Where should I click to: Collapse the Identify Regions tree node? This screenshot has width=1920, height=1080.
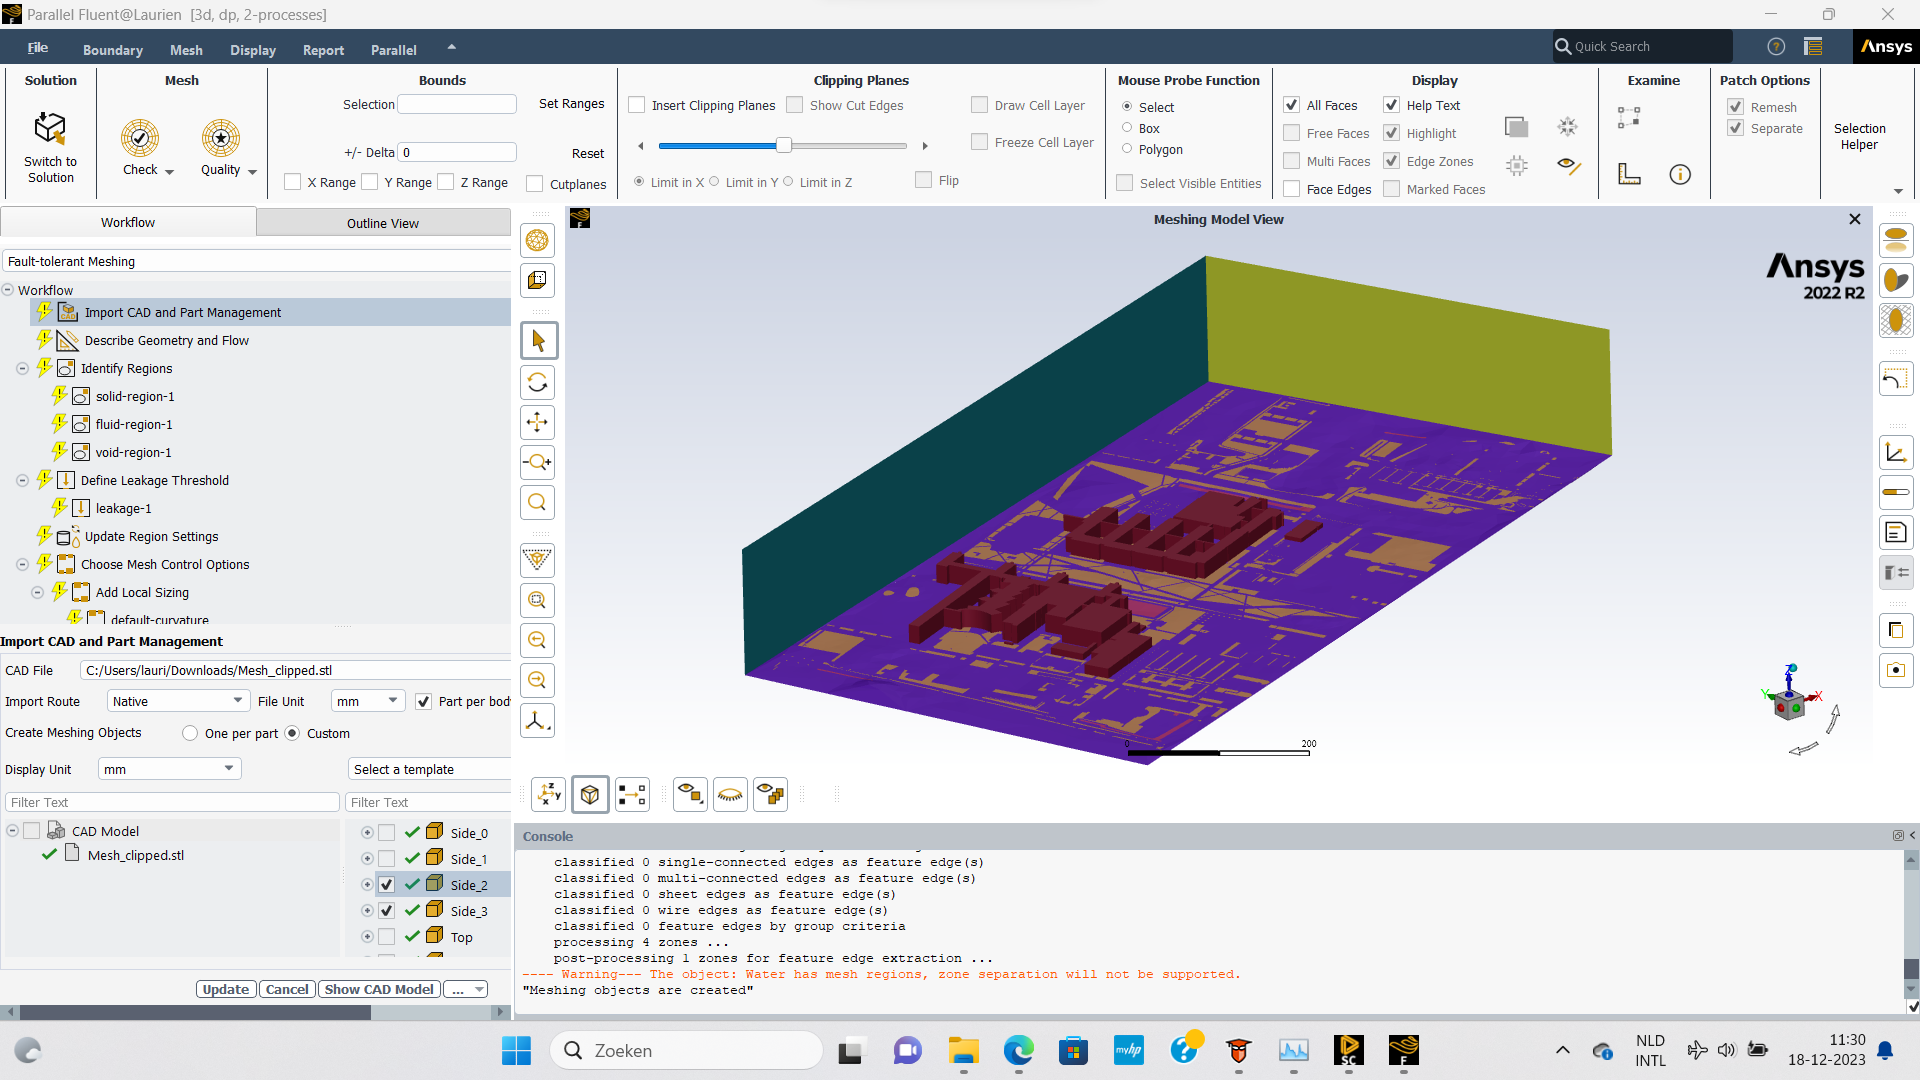(22, 369)
